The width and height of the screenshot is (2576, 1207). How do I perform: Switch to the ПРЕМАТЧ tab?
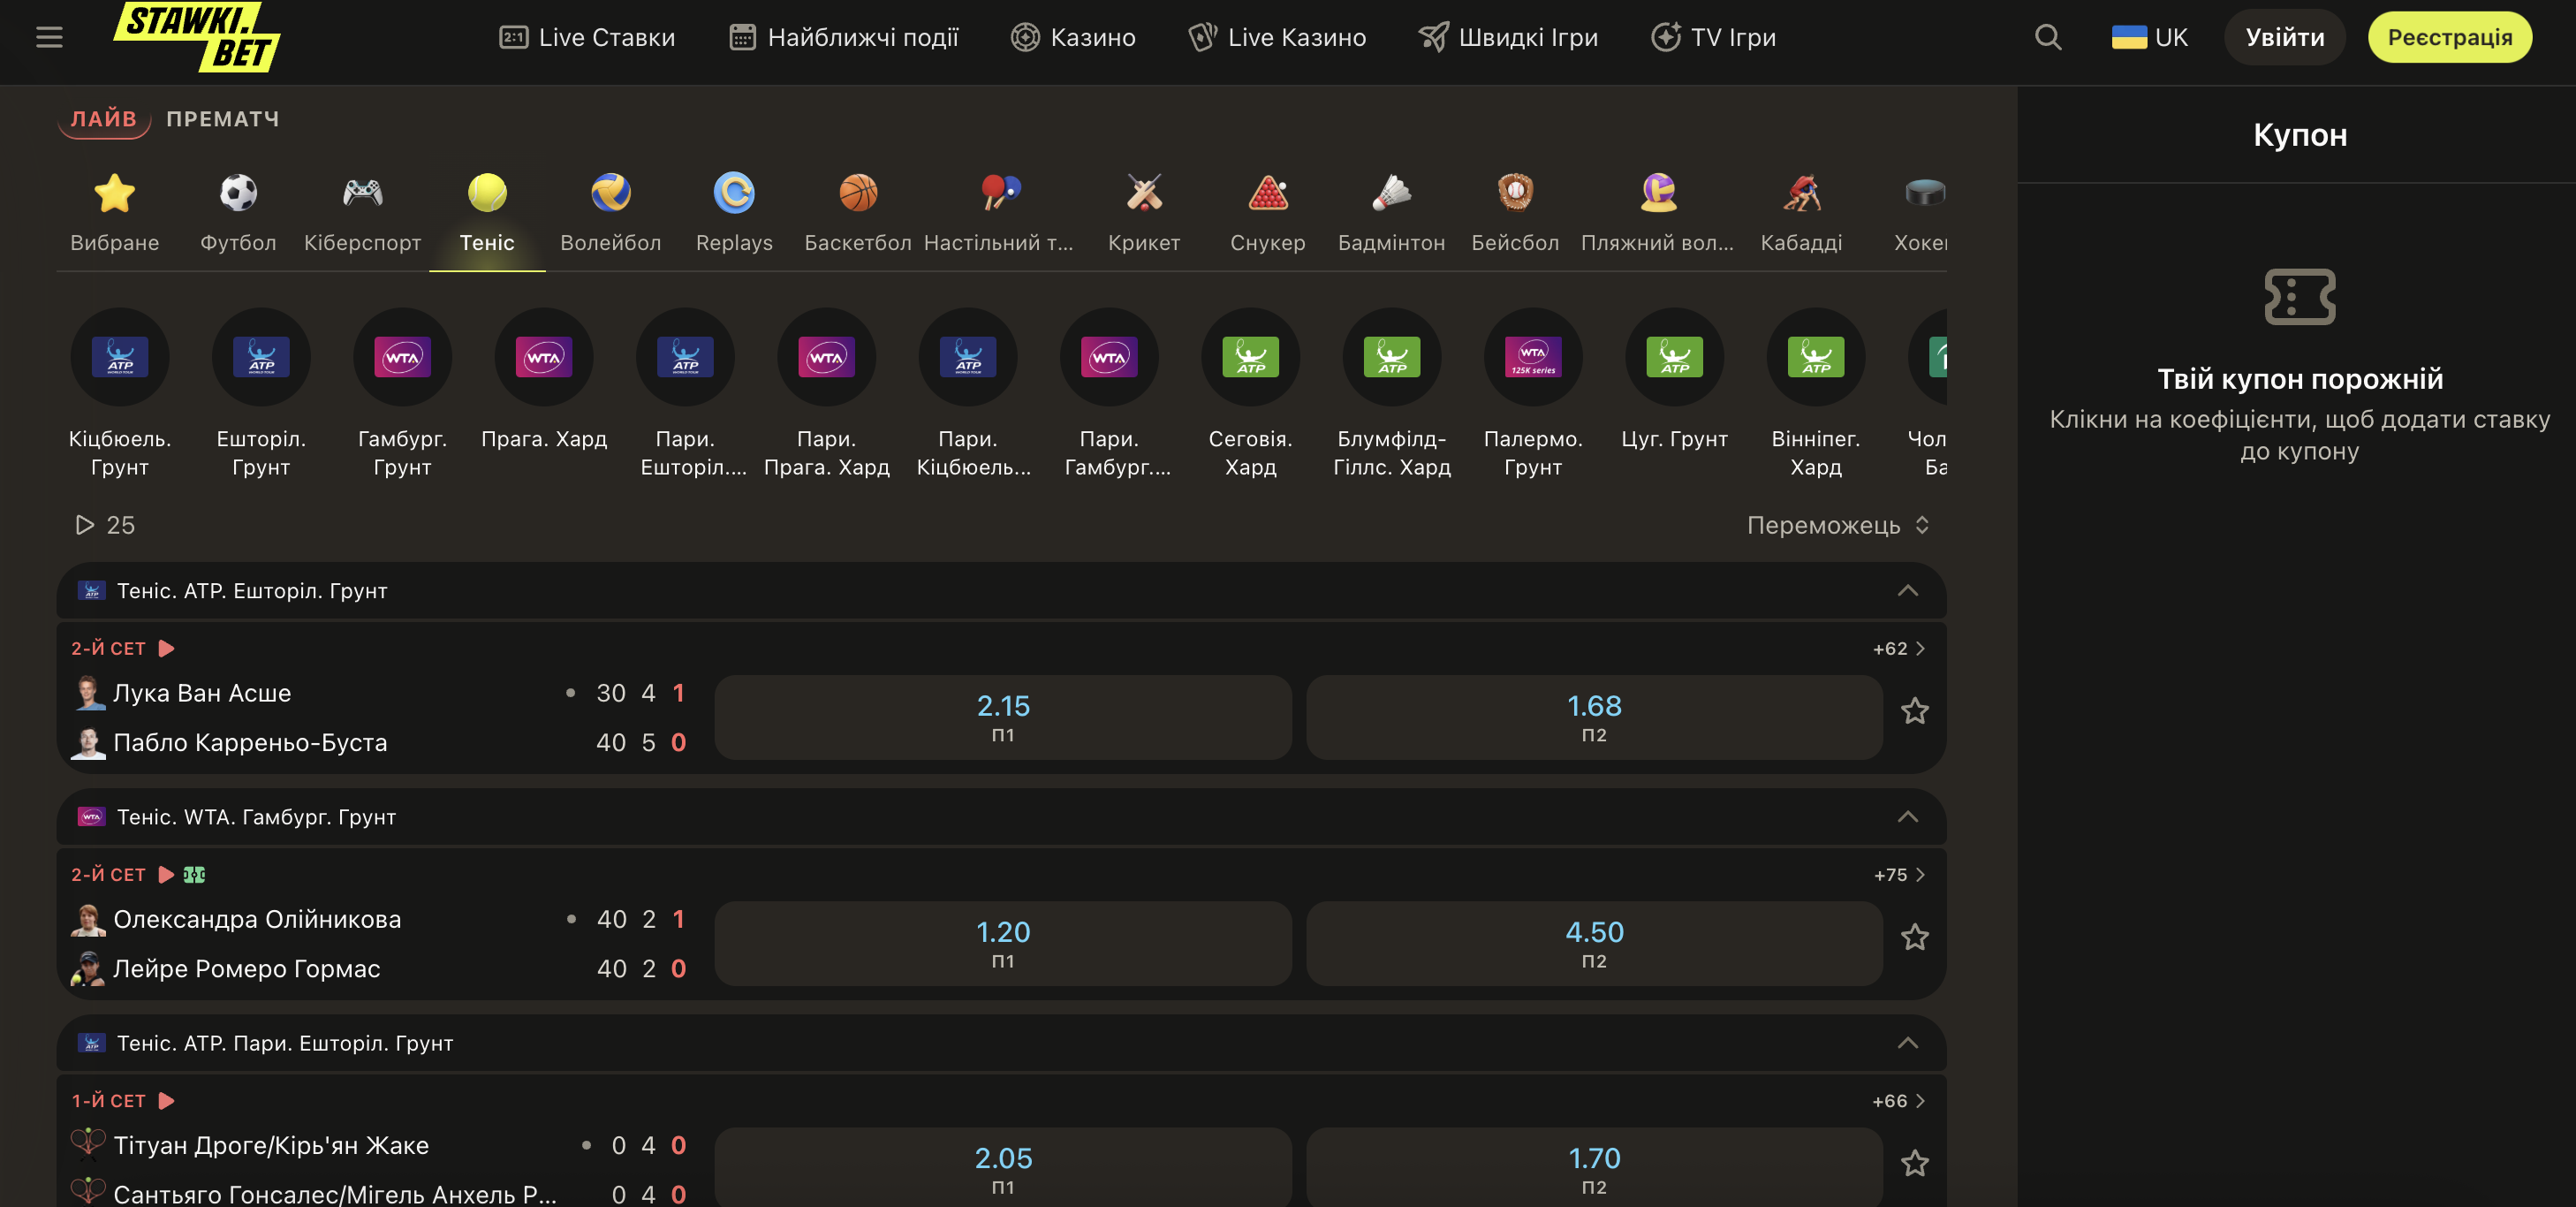222,119
